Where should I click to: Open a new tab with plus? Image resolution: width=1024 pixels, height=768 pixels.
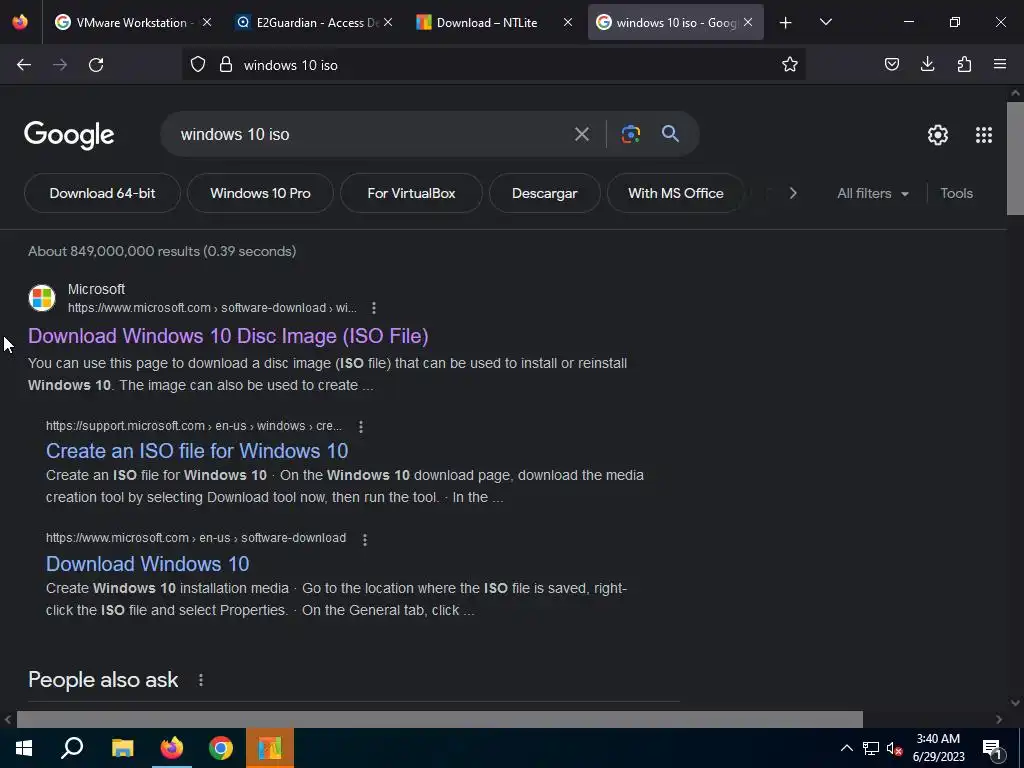coord(785,22)
